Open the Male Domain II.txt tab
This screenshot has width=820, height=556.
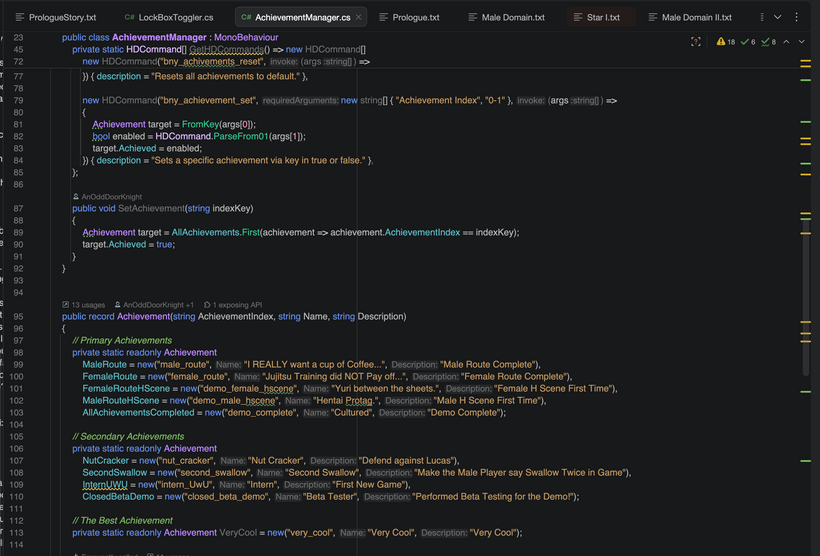pyautogui.click(x=696, y=17)
